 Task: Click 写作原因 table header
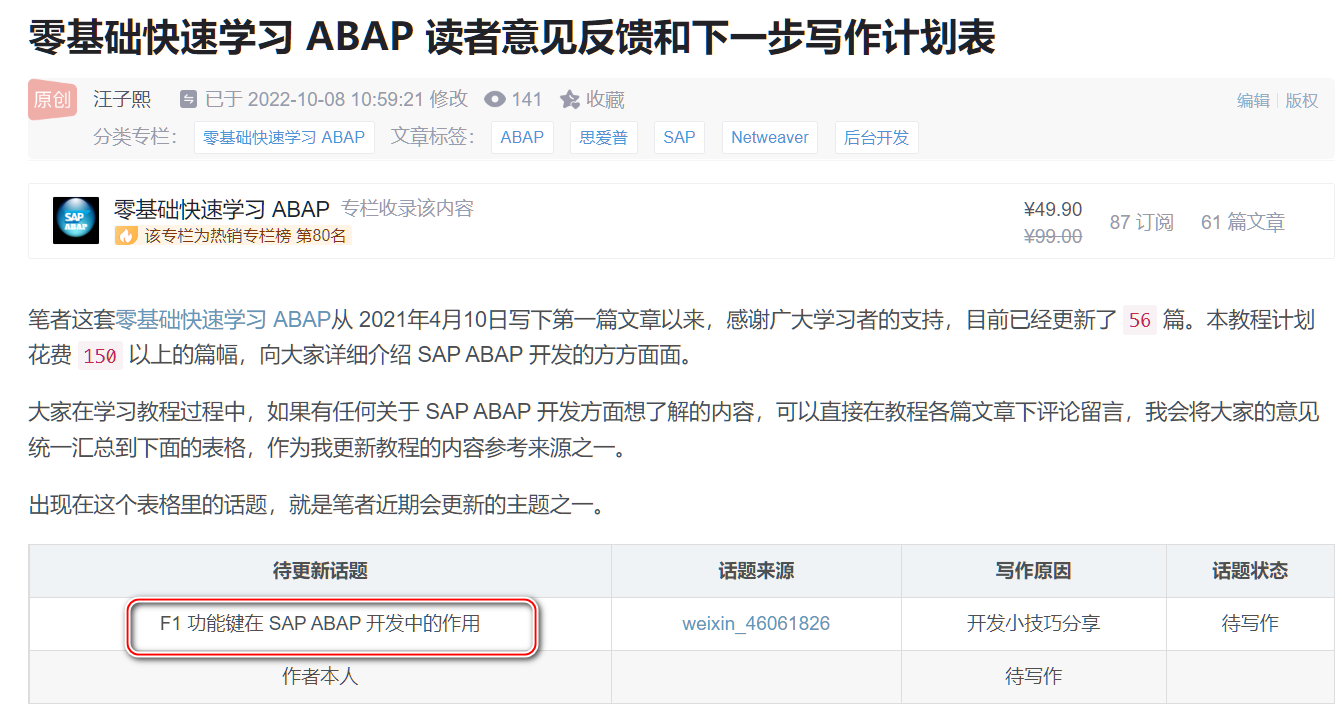tap(1033, 571)
